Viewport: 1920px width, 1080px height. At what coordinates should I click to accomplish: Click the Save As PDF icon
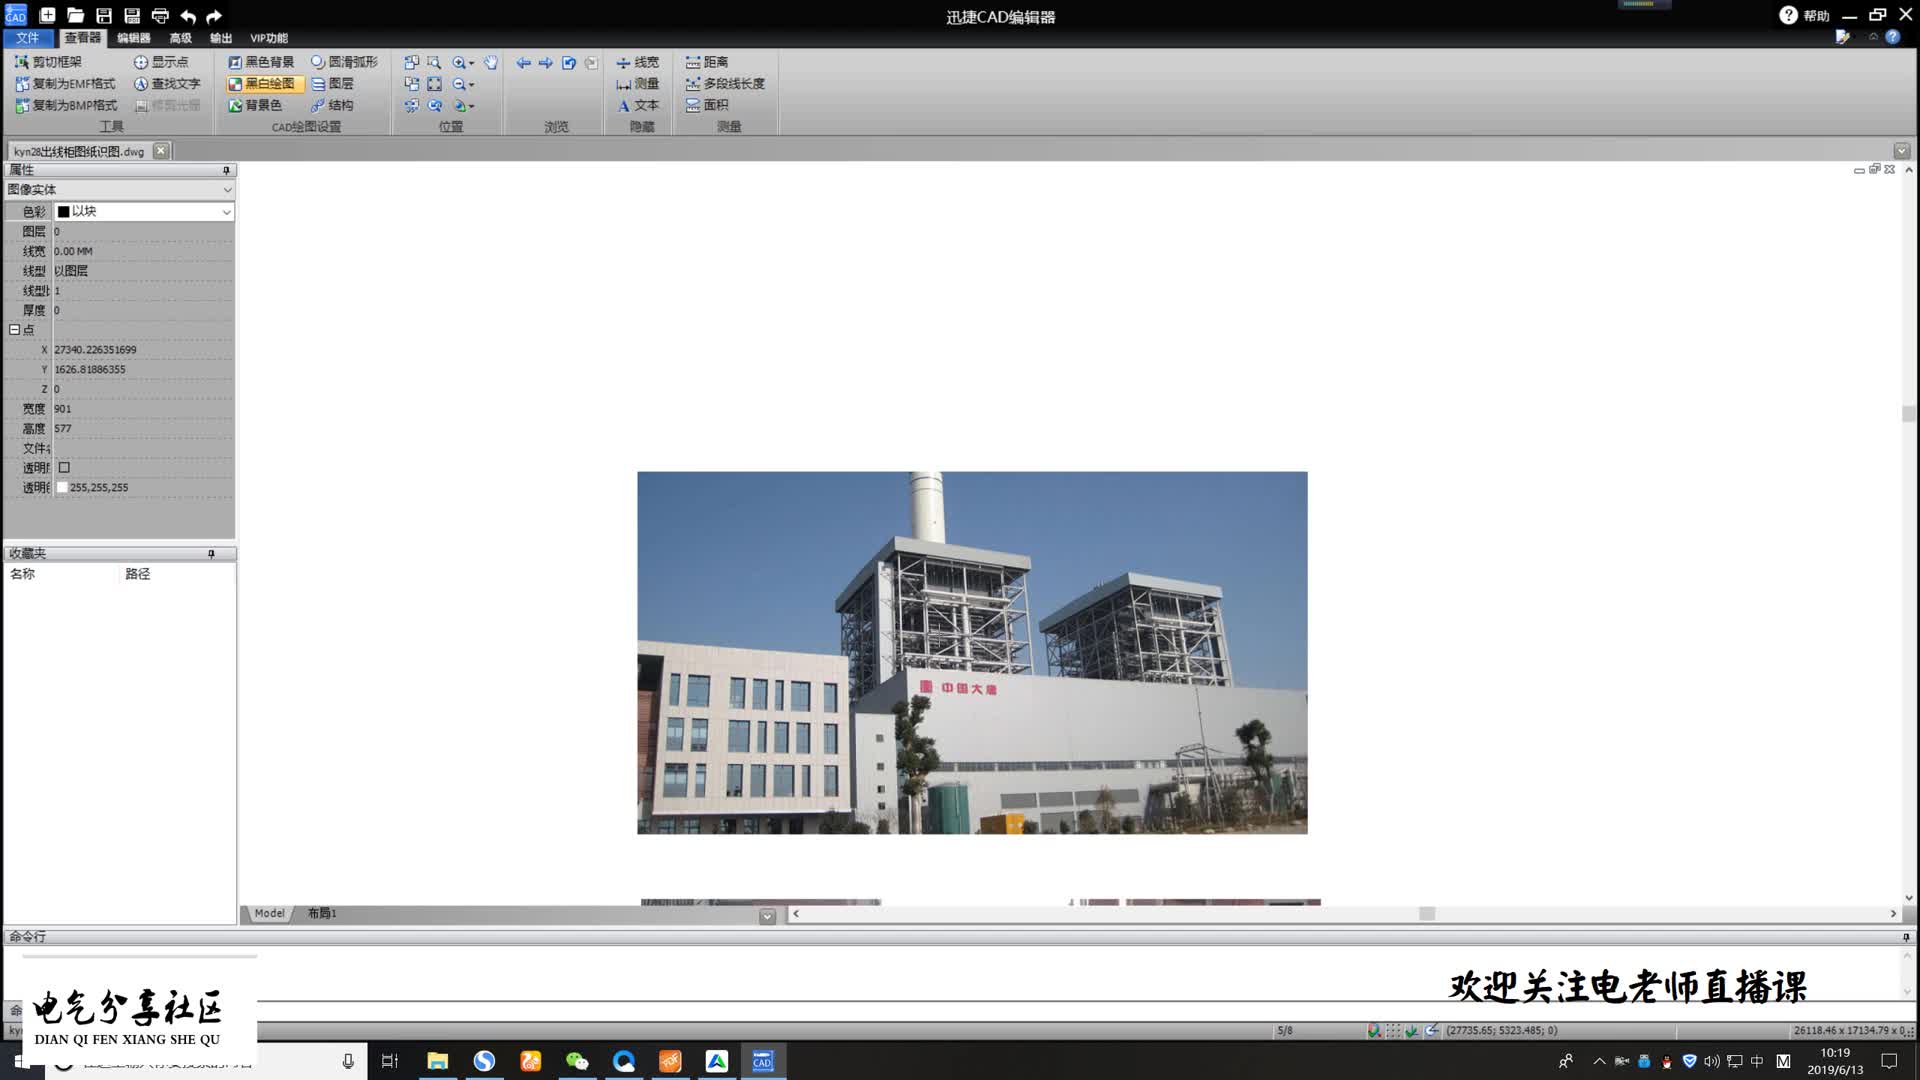pyautogui.click(x=132, y=16)
